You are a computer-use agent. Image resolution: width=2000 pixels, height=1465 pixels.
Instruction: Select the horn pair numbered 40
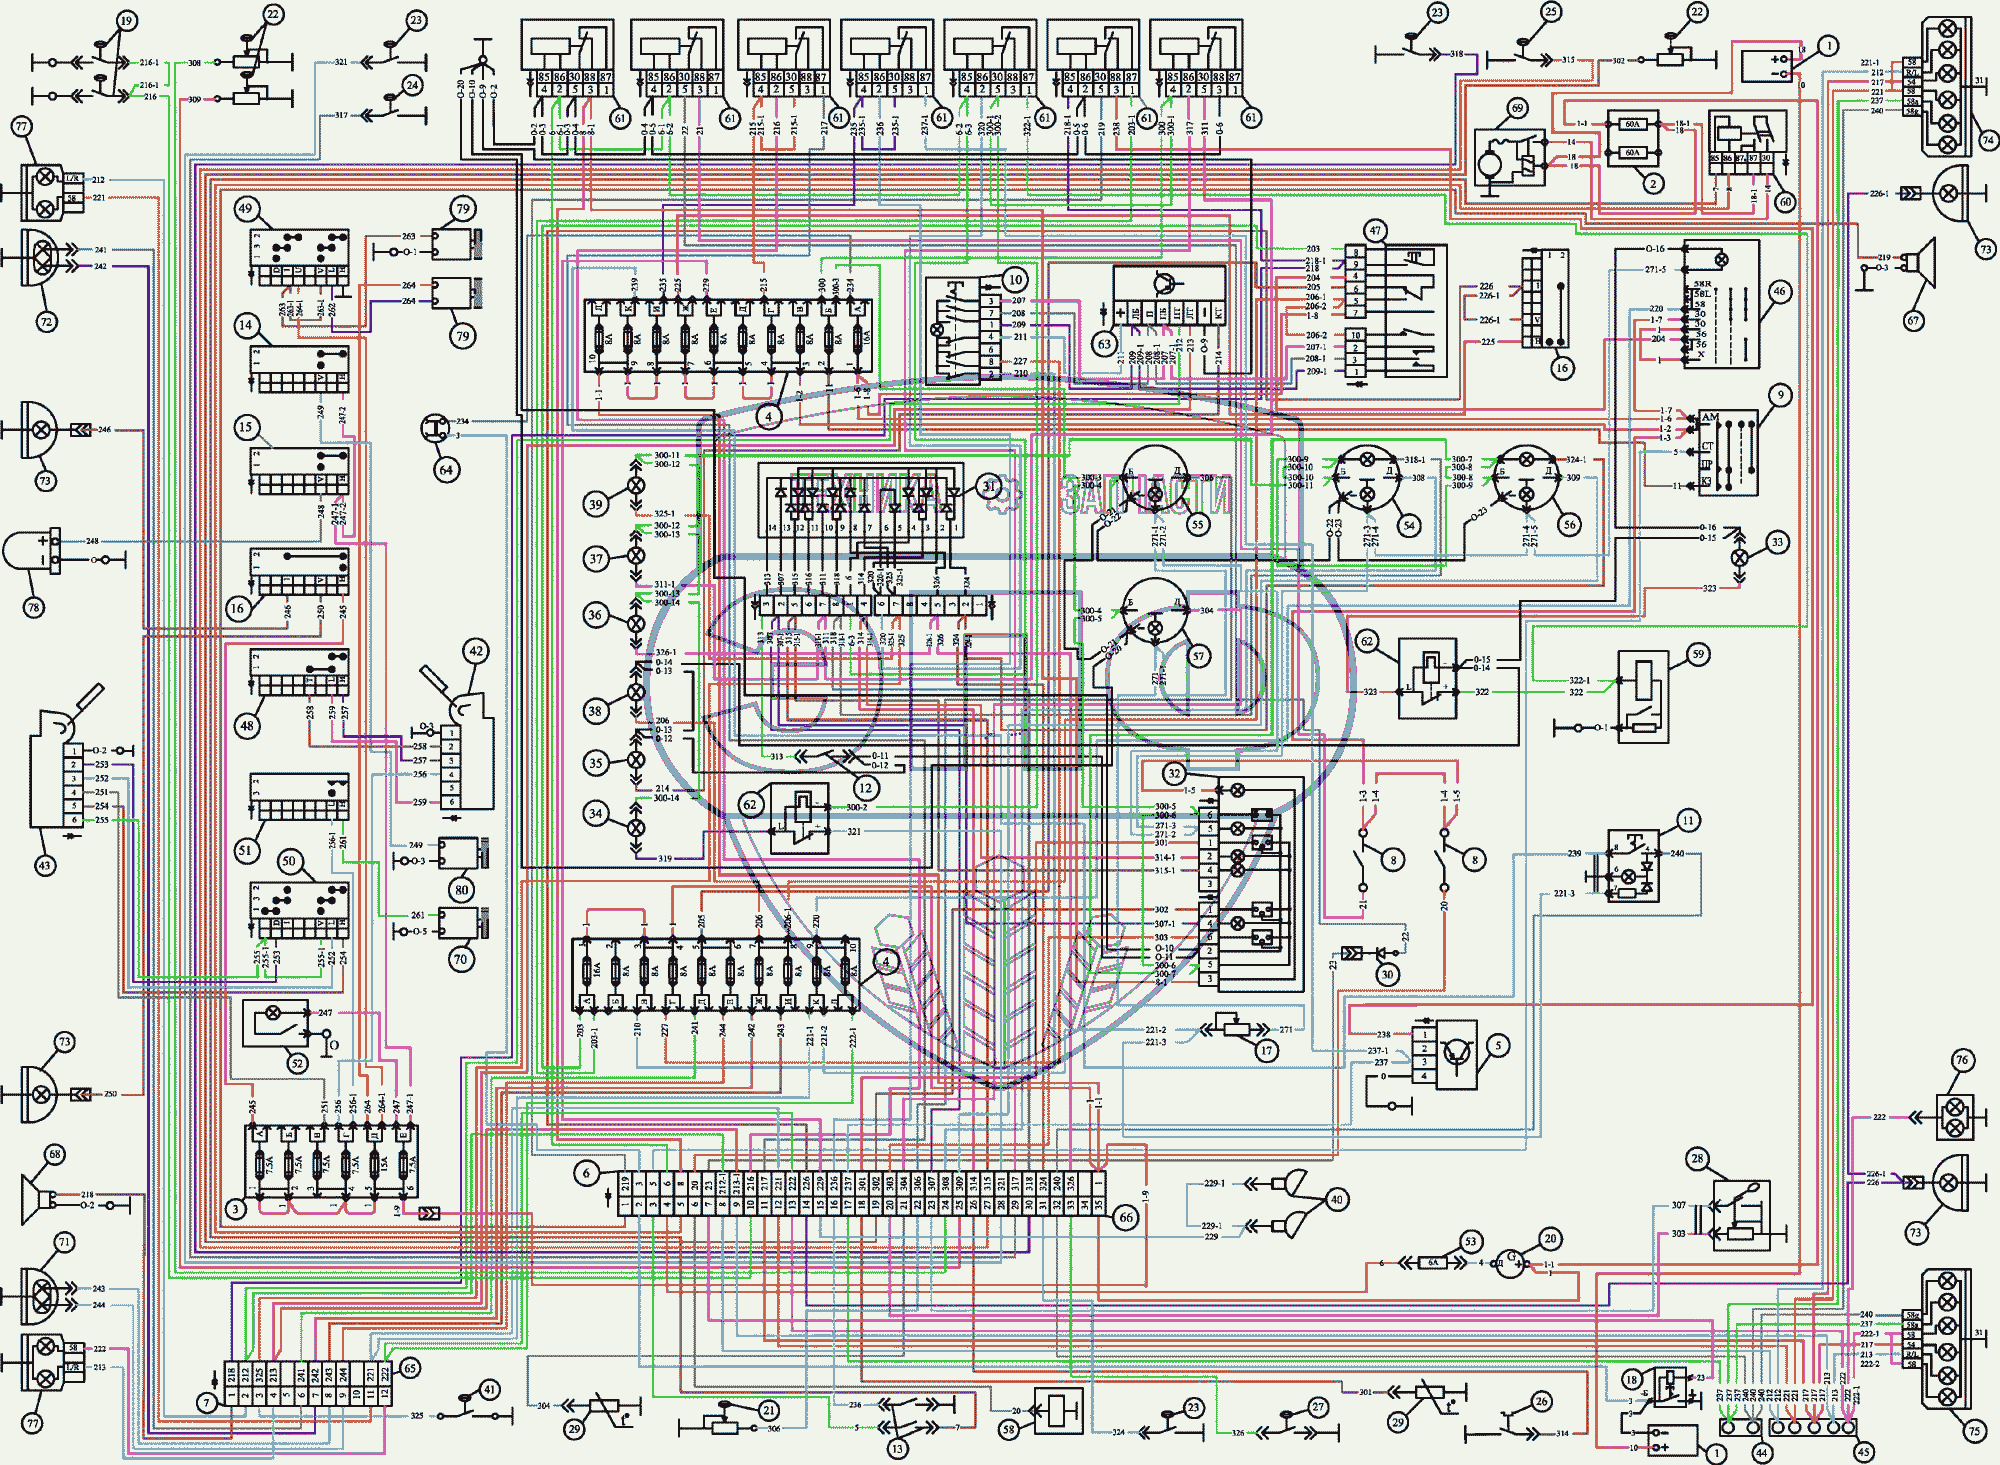coord(1290,1203)
